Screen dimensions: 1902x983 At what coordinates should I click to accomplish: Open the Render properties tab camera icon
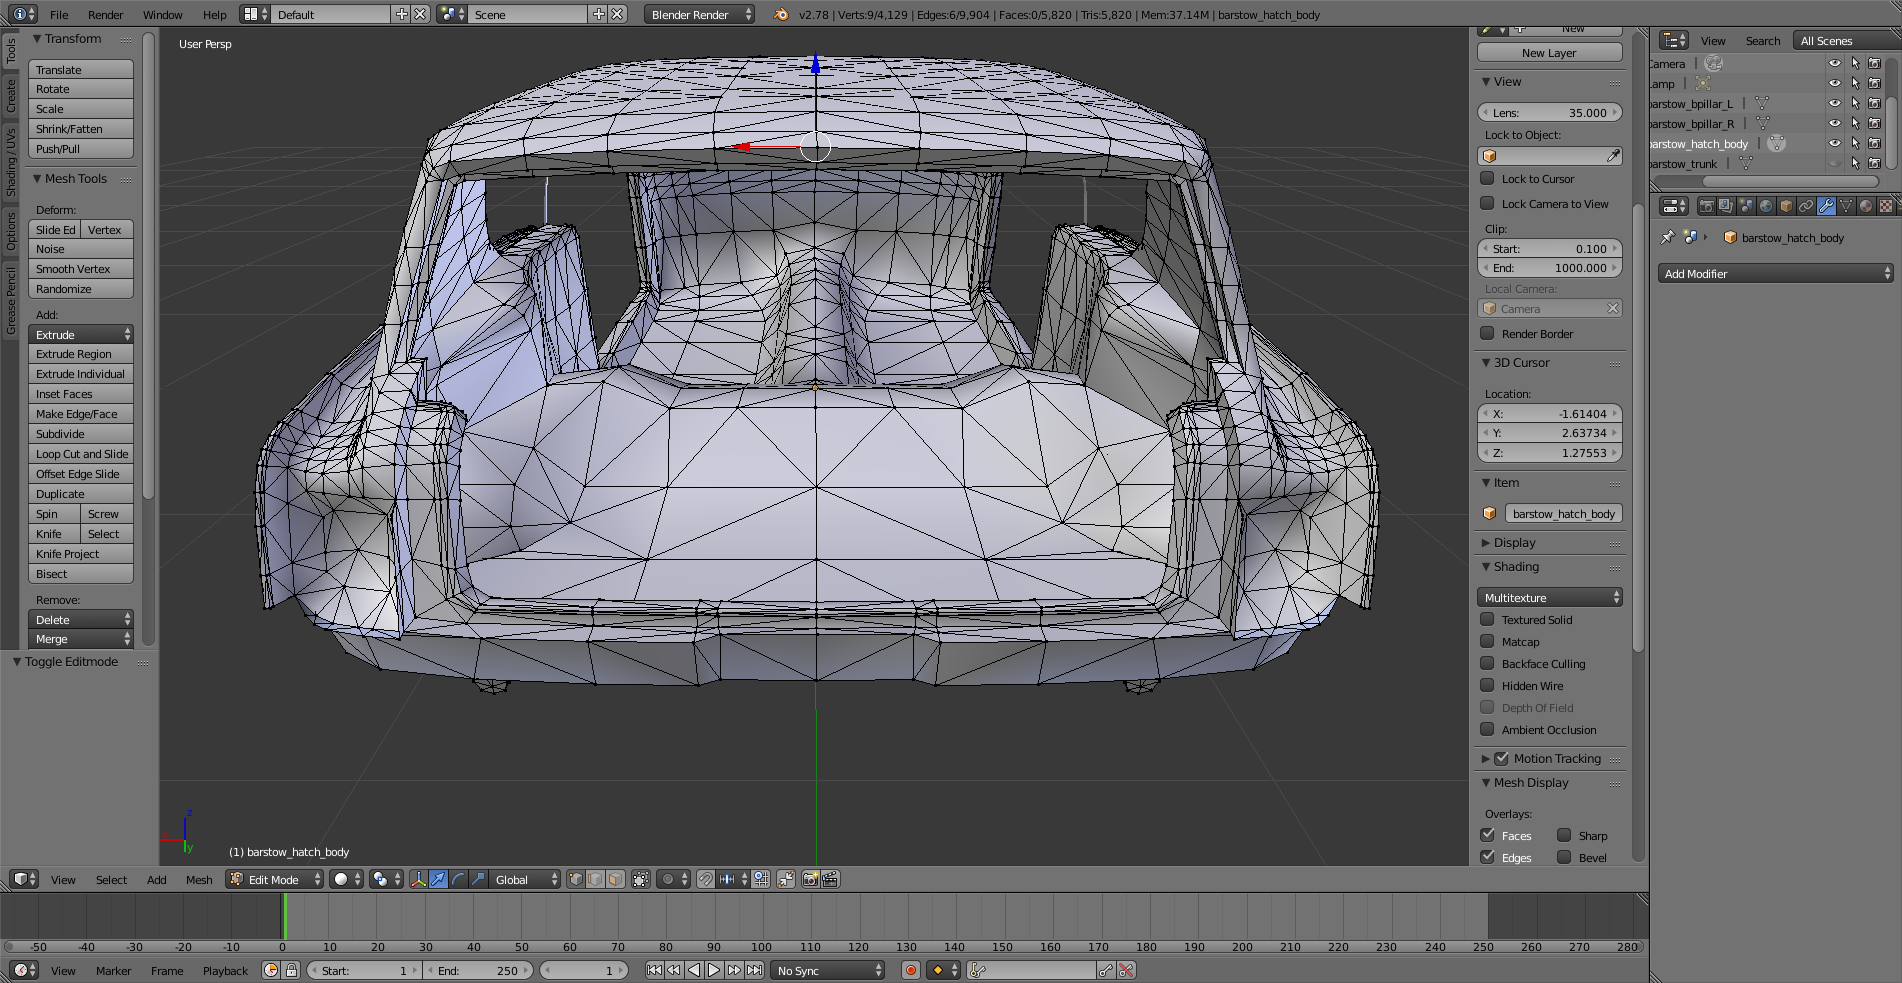point(1706,206)
